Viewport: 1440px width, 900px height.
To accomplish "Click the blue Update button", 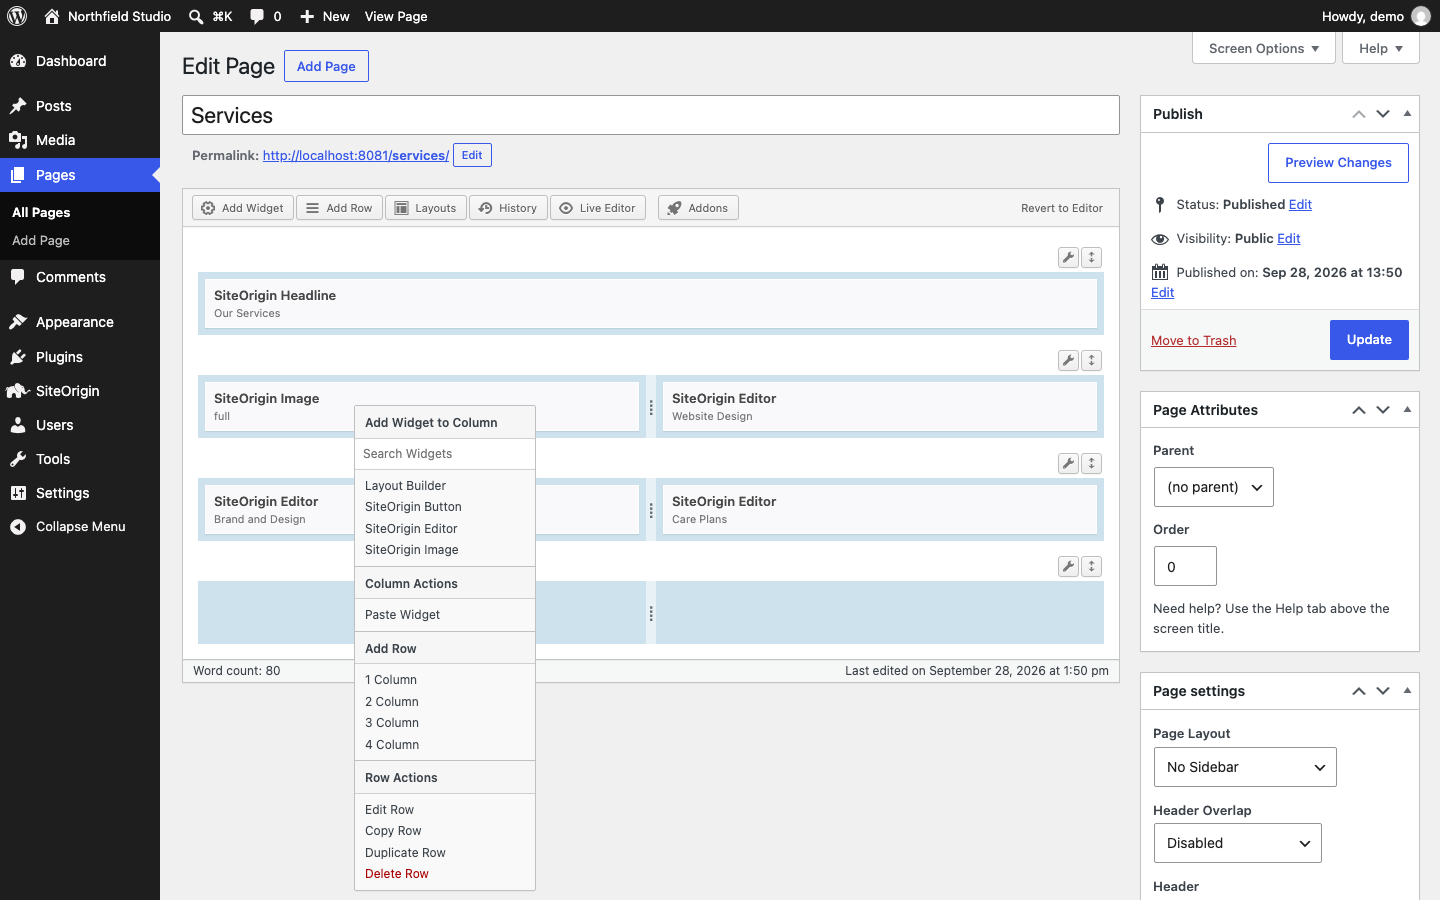I will click(1369, 340).
